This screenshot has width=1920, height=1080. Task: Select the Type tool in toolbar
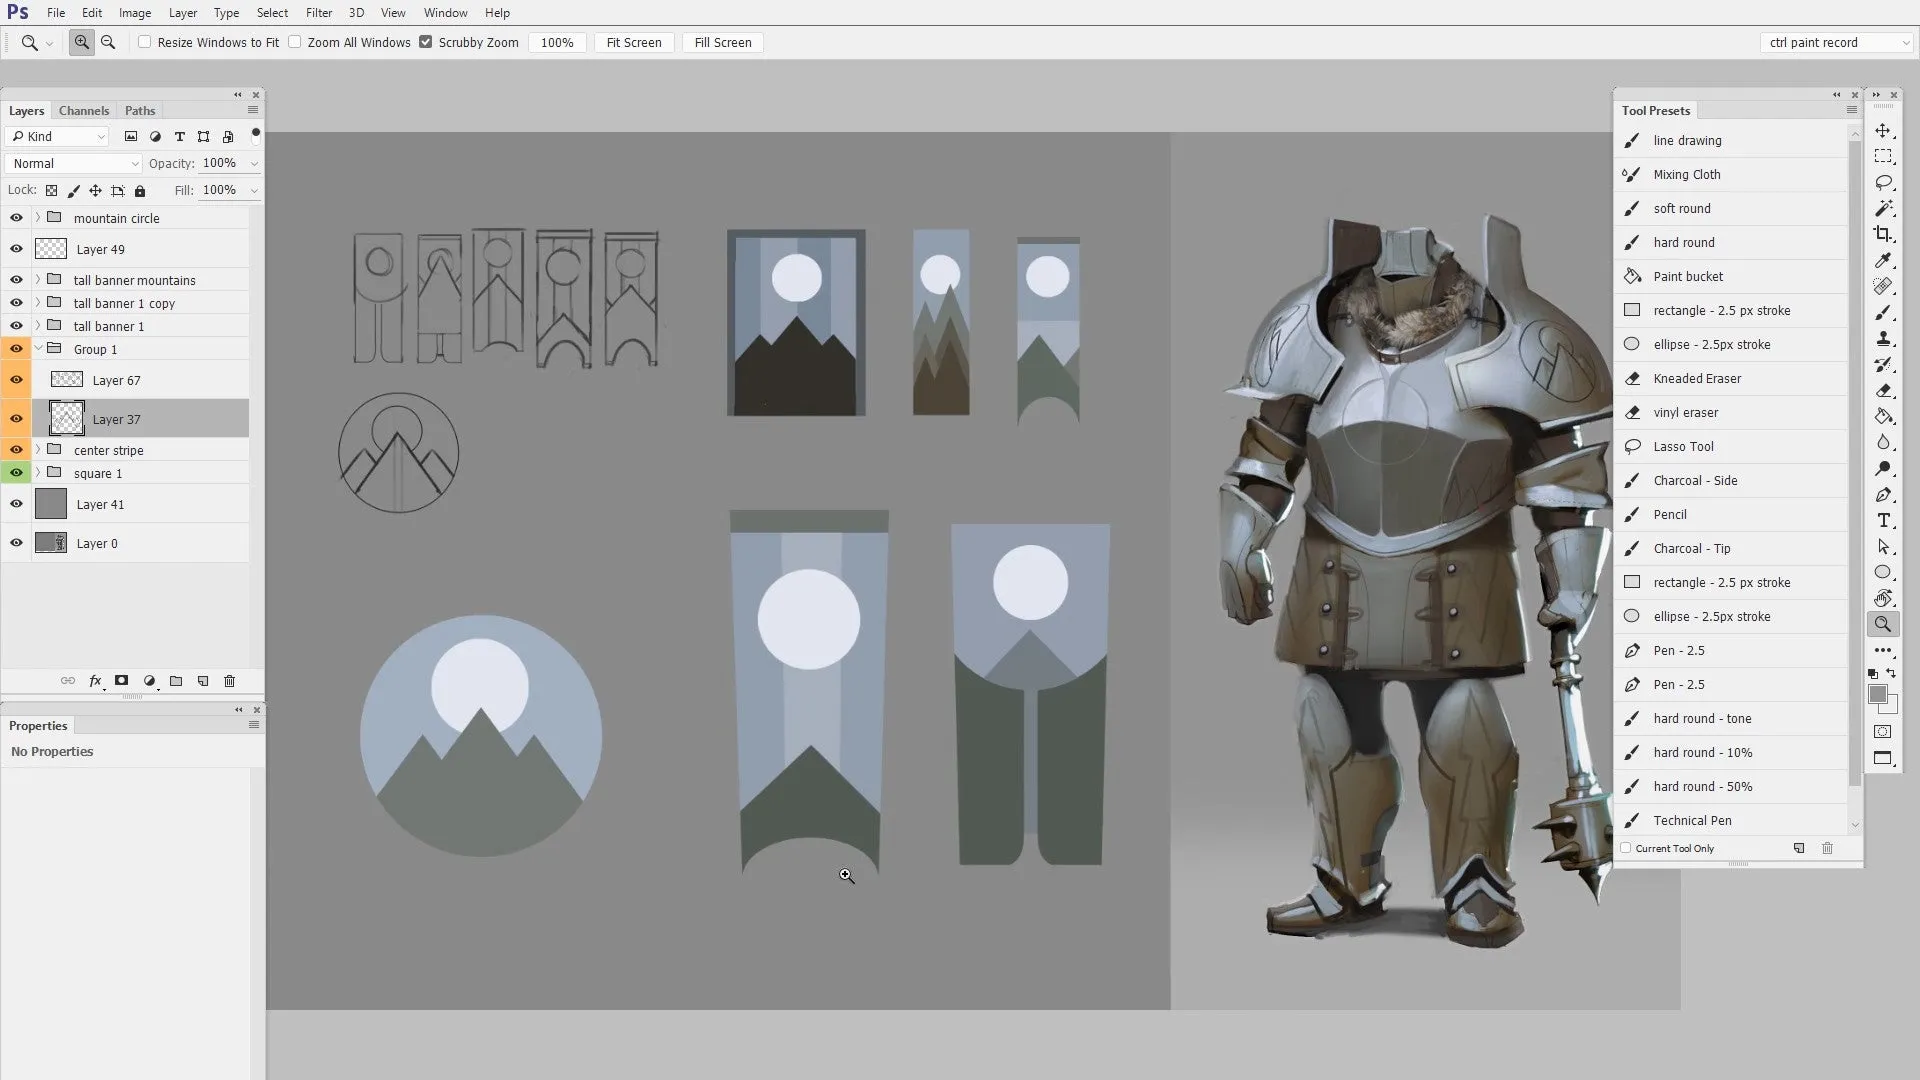1883,520
